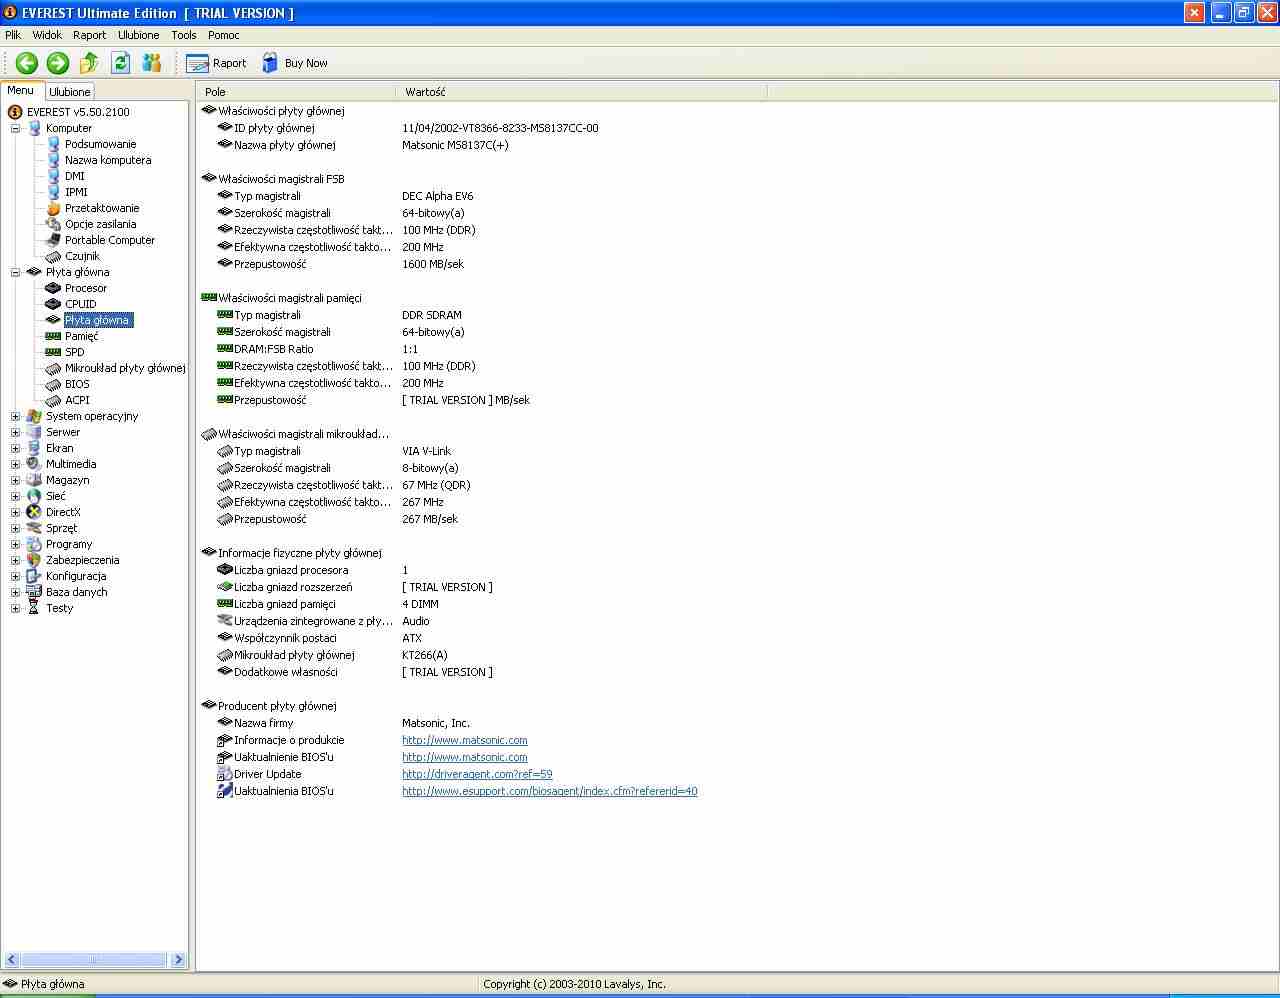Collapse the Płyta główna tree node
Image resolution: width=1280 pixels, height=998 pixels.
[15, 272]
